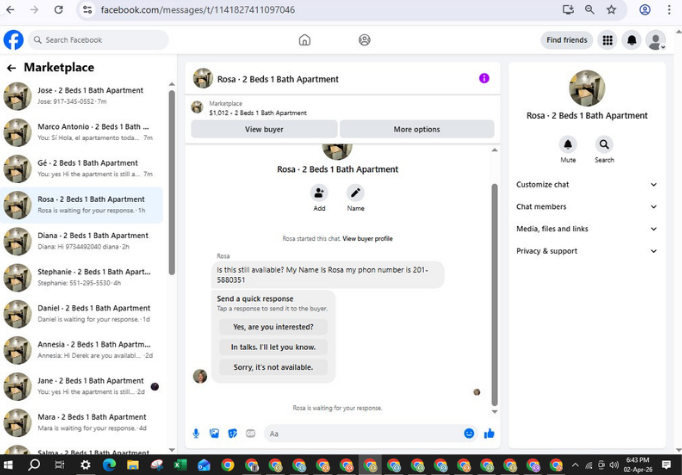The height and width of the screenshot is (475, 682).
Task: Send quick reply 'Sorry, it's not available.'
Action: (273, 367)
